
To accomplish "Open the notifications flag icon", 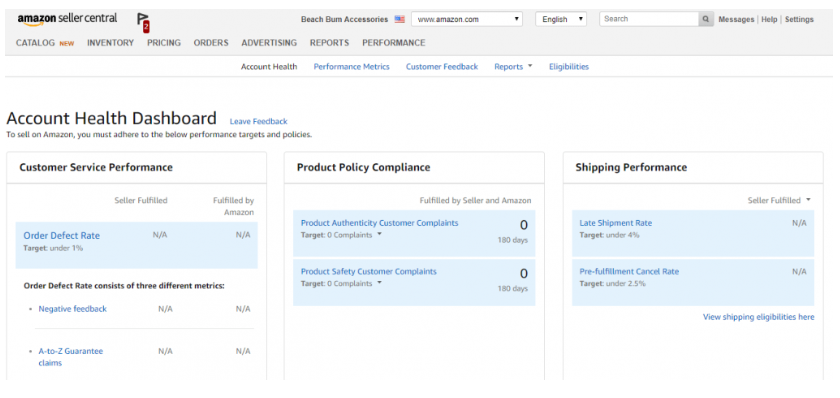I will pyautogui.click(x=142, y=22).
